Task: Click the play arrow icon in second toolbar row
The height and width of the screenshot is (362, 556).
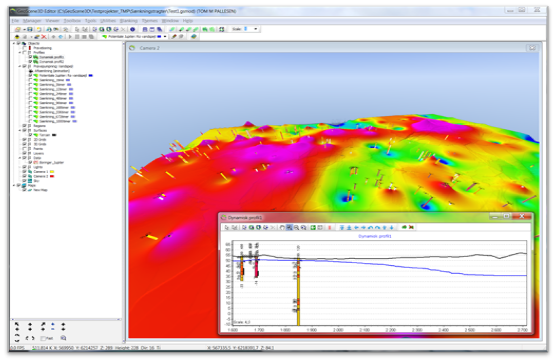Action: pyautogui.click(x=70, y=37)
